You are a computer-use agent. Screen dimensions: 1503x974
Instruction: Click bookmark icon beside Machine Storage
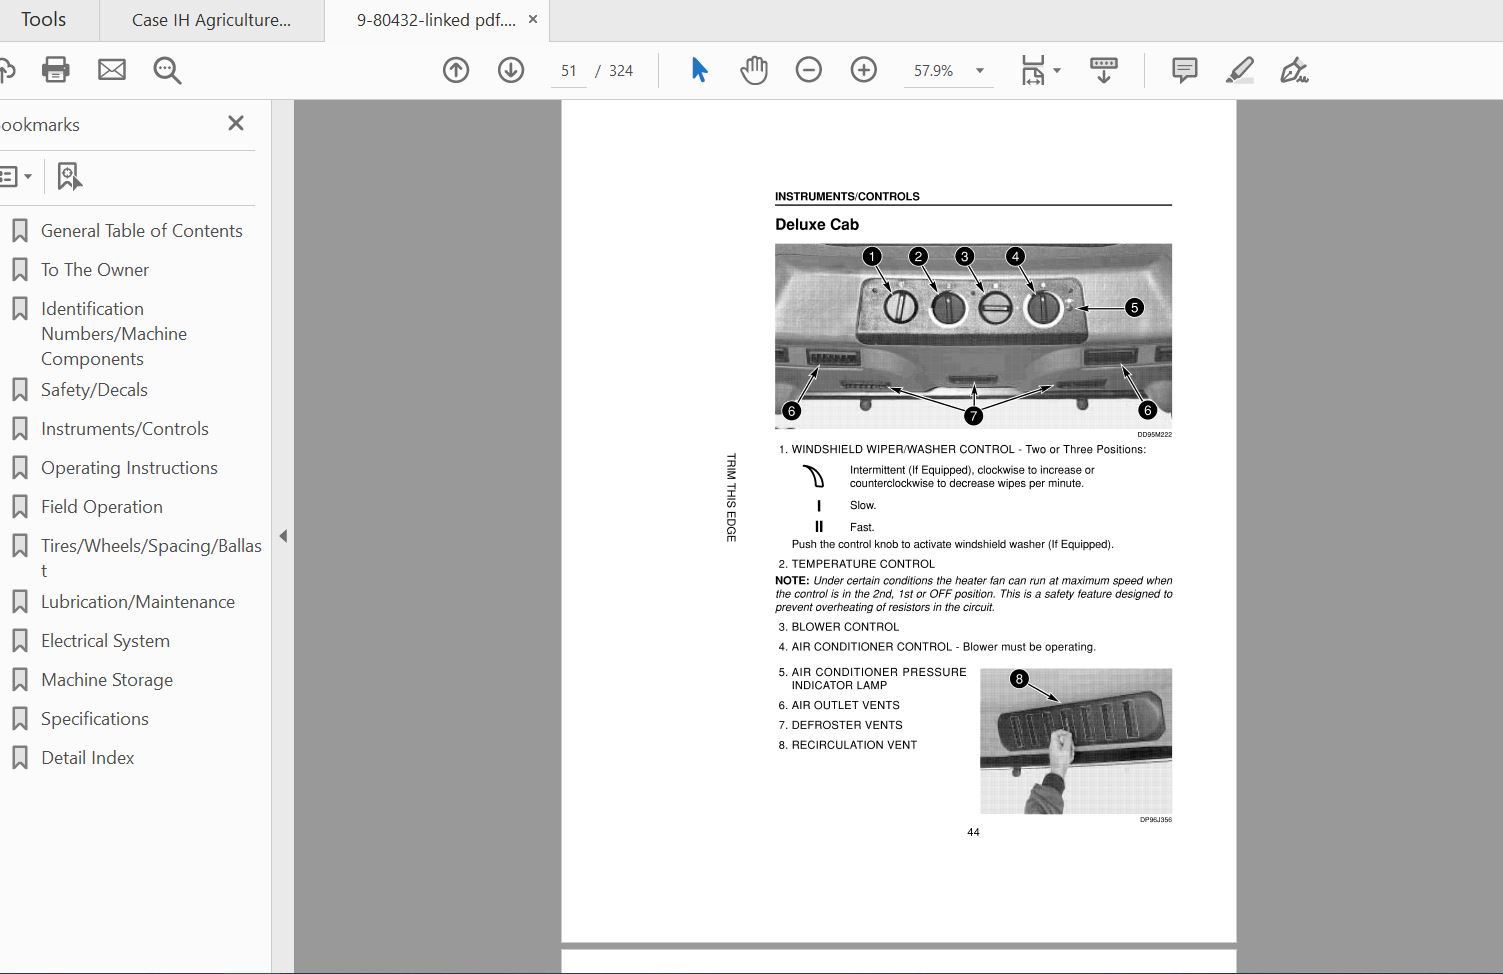20,680
